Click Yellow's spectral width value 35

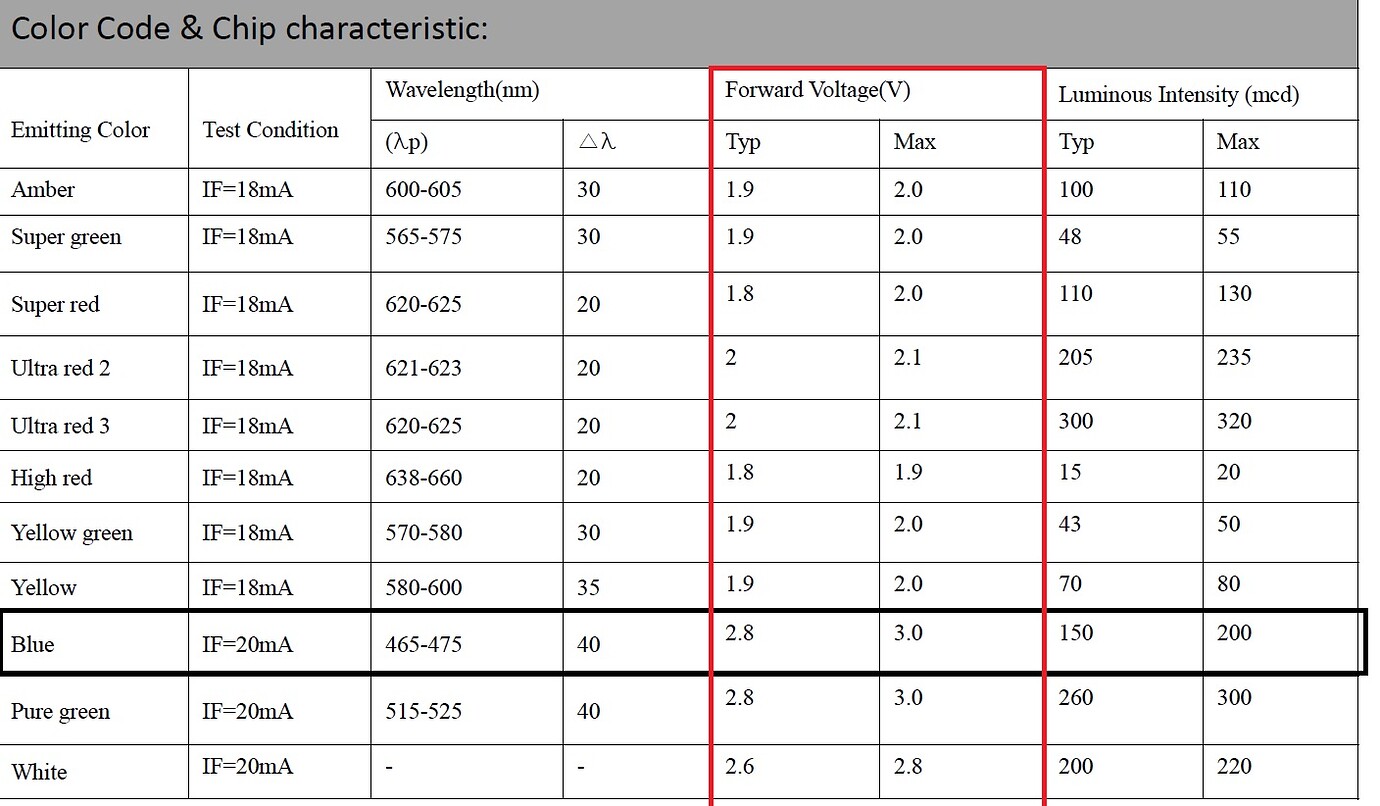(589, 587)
